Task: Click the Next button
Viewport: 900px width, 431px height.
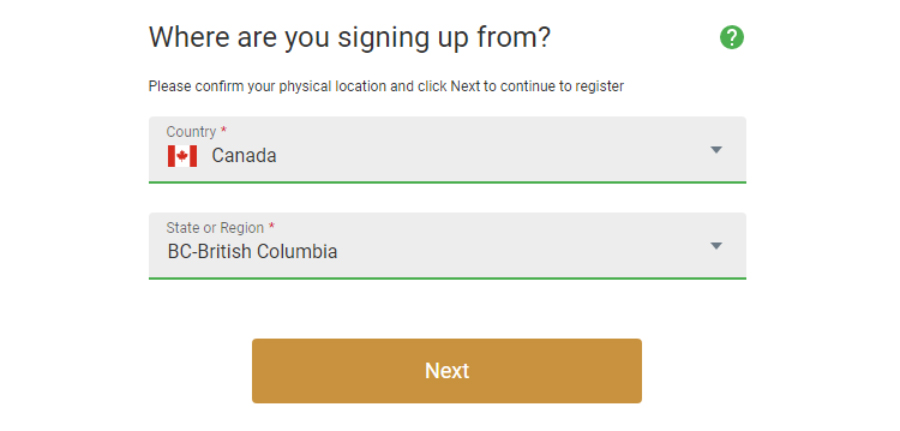Action: 447,371
